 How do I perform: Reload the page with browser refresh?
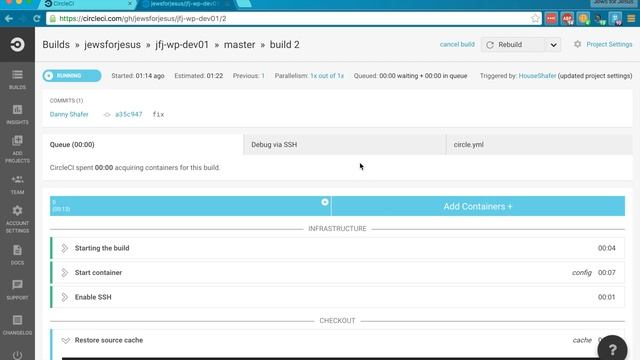37,18
